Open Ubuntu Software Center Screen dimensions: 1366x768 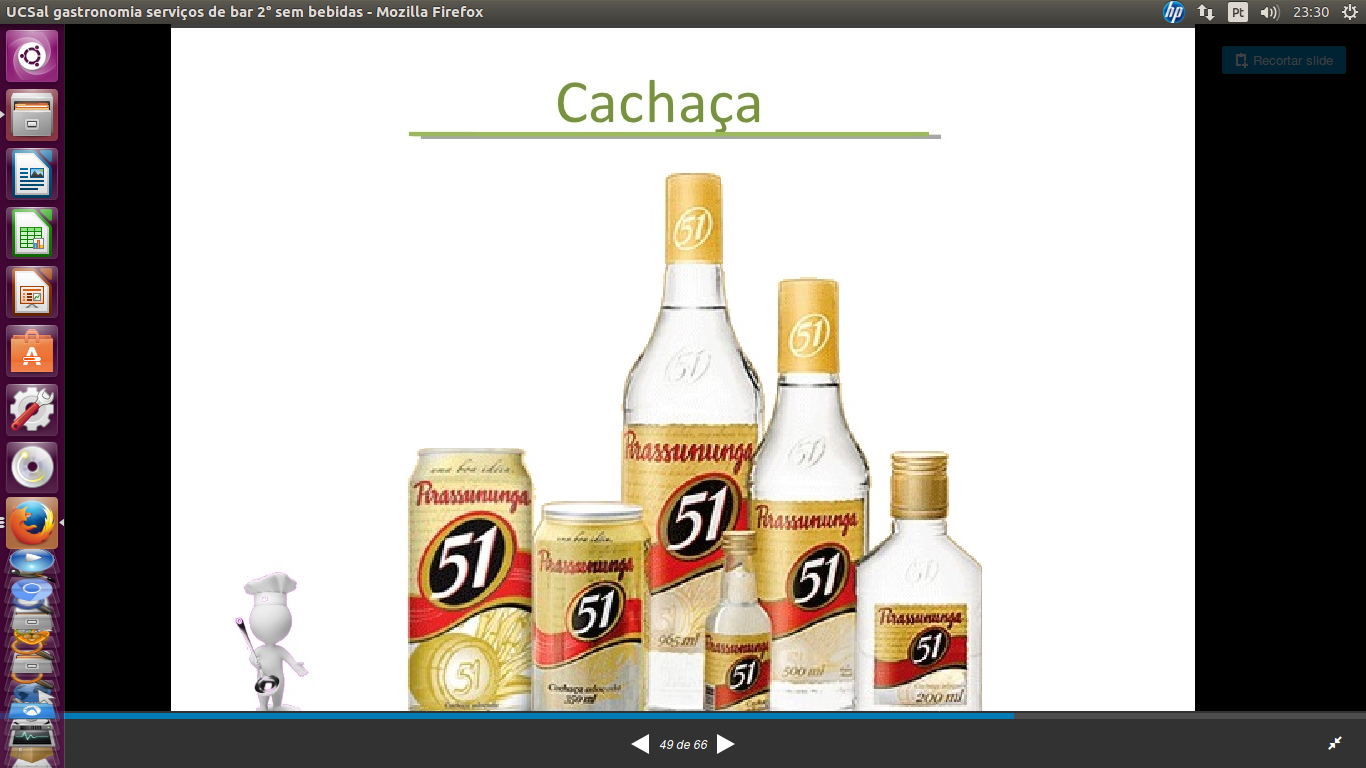[32, 351]
